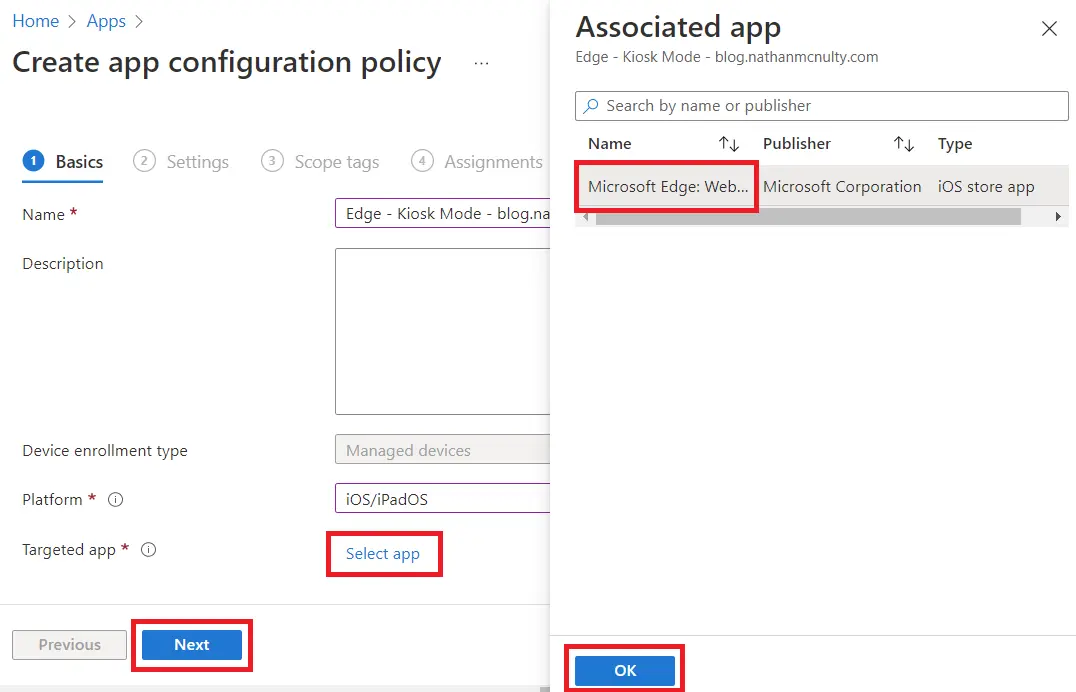Sort apps by Name column arrows
This screenshot has width=1076, height=692.
729,144
